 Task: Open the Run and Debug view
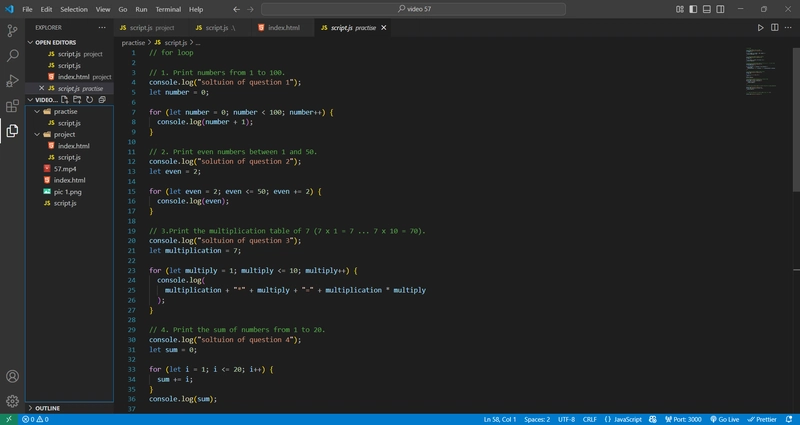pyautogui.click(x=12, y=81)
